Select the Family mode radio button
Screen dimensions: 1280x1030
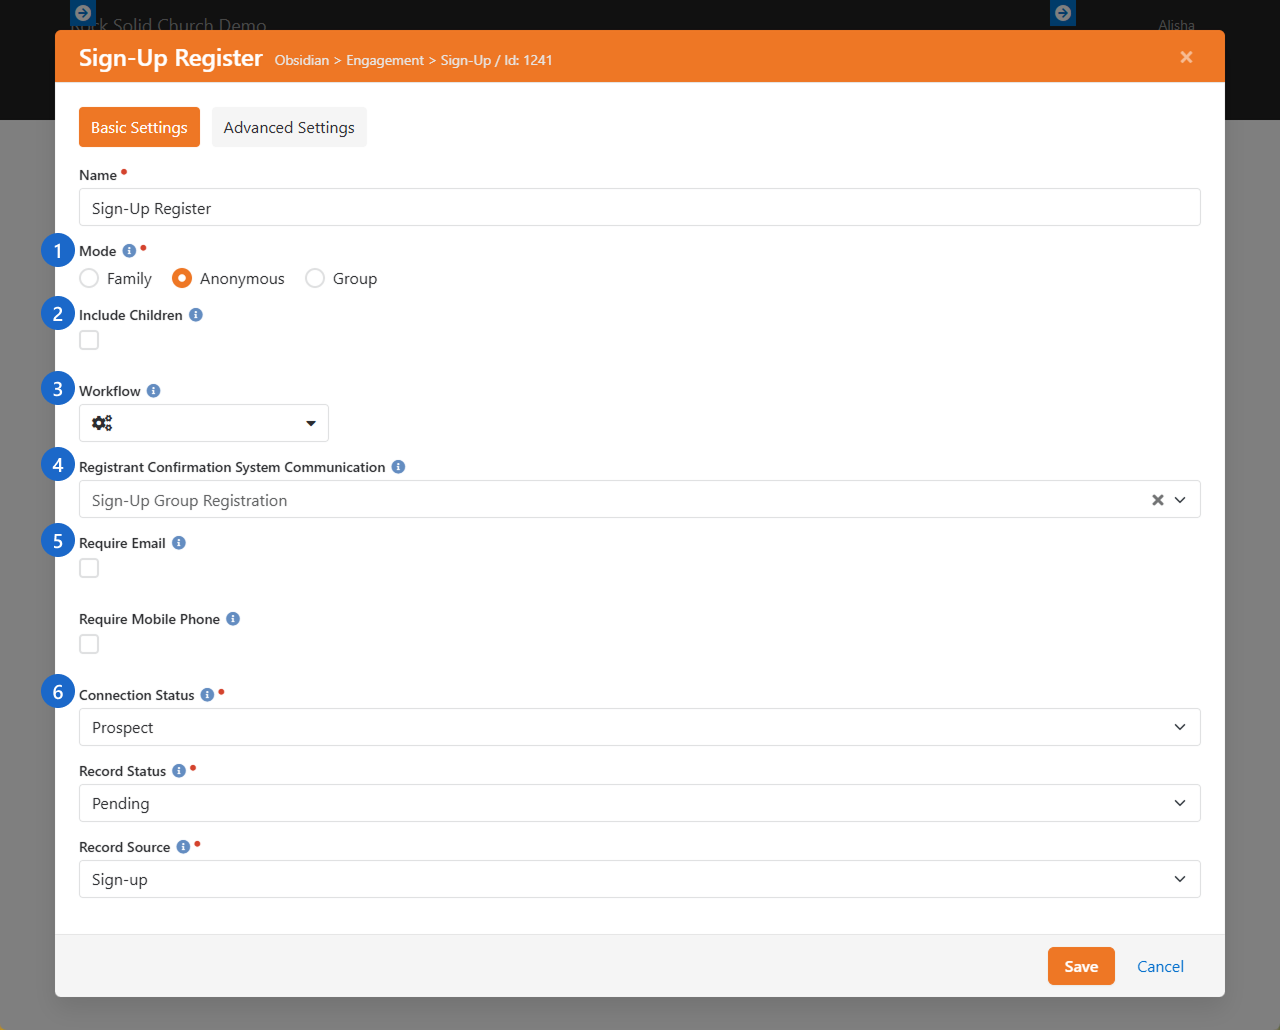89,278
